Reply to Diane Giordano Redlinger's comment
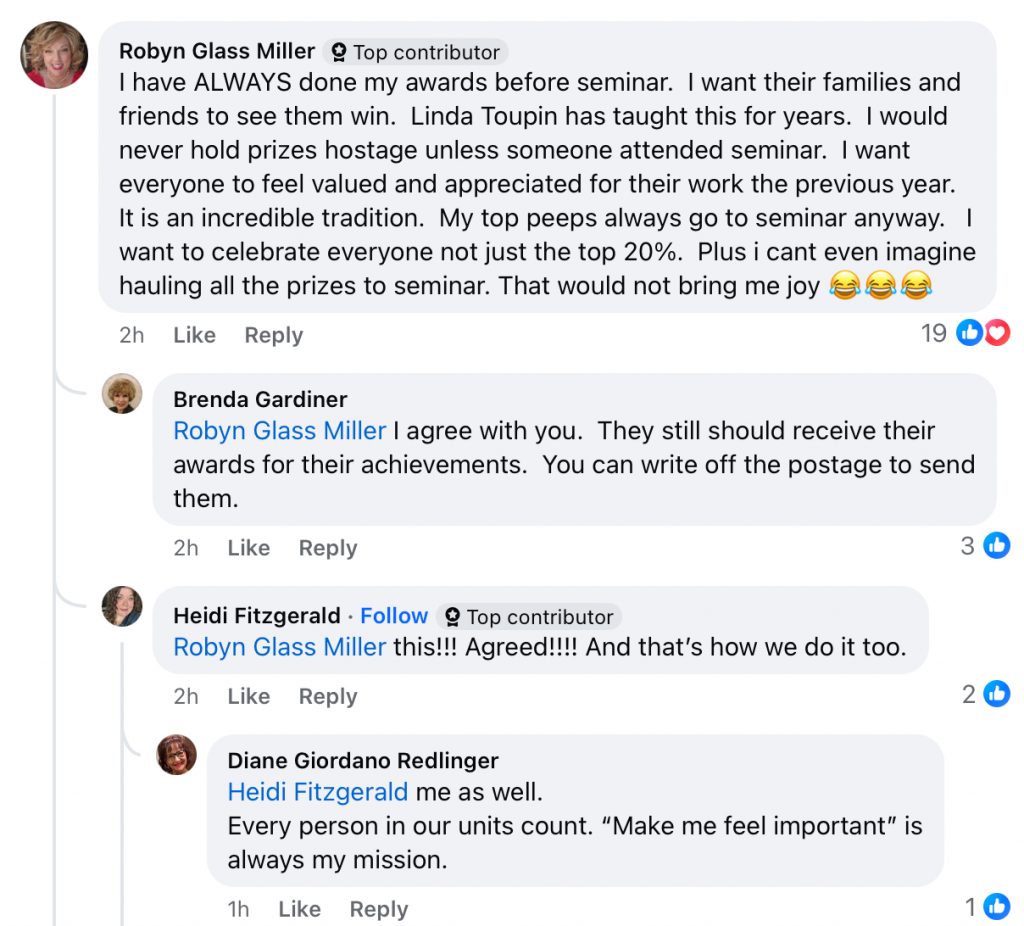This screenshot has width=1024, height=926. (378, 909)
